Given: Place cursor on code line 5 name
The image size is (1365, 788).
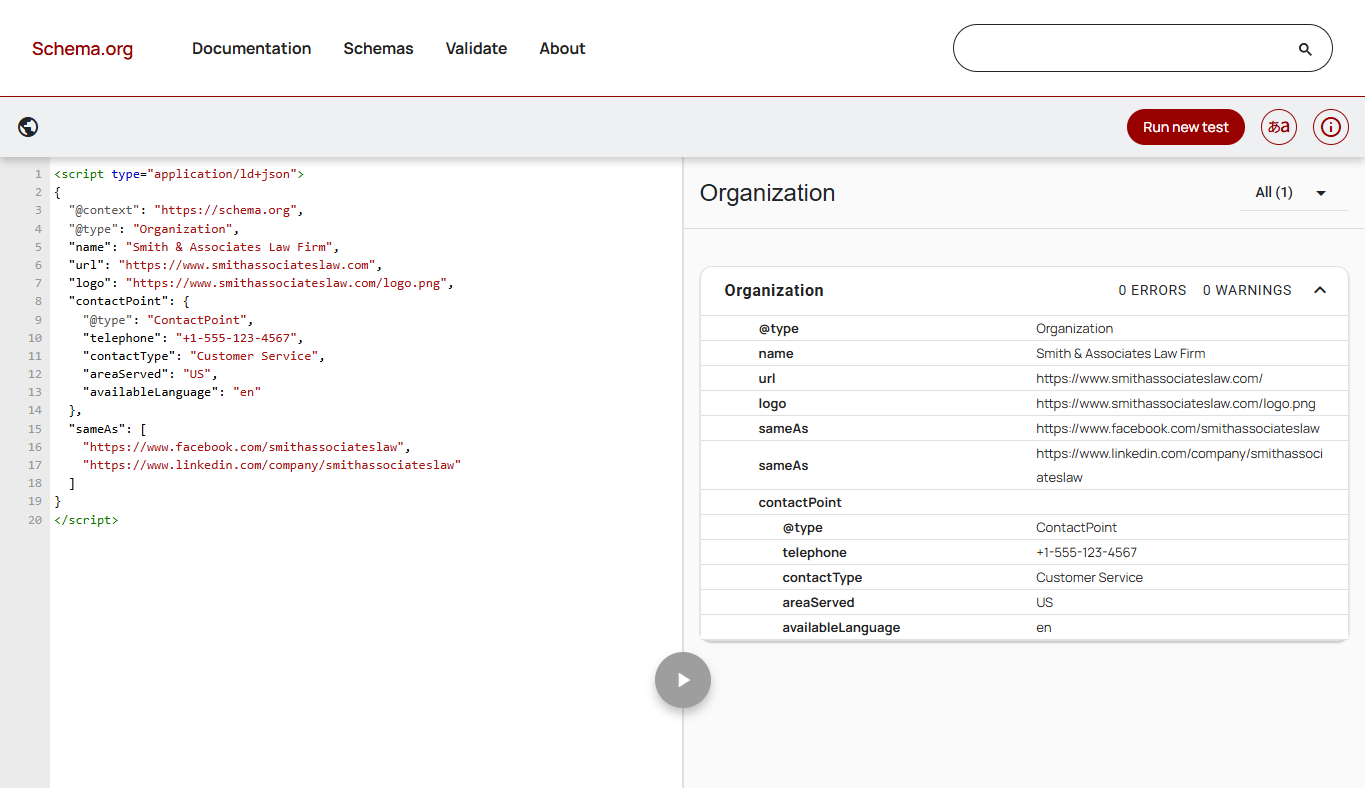Looking at the screenshot, I should pyautogui.click(x=200, y=247).
